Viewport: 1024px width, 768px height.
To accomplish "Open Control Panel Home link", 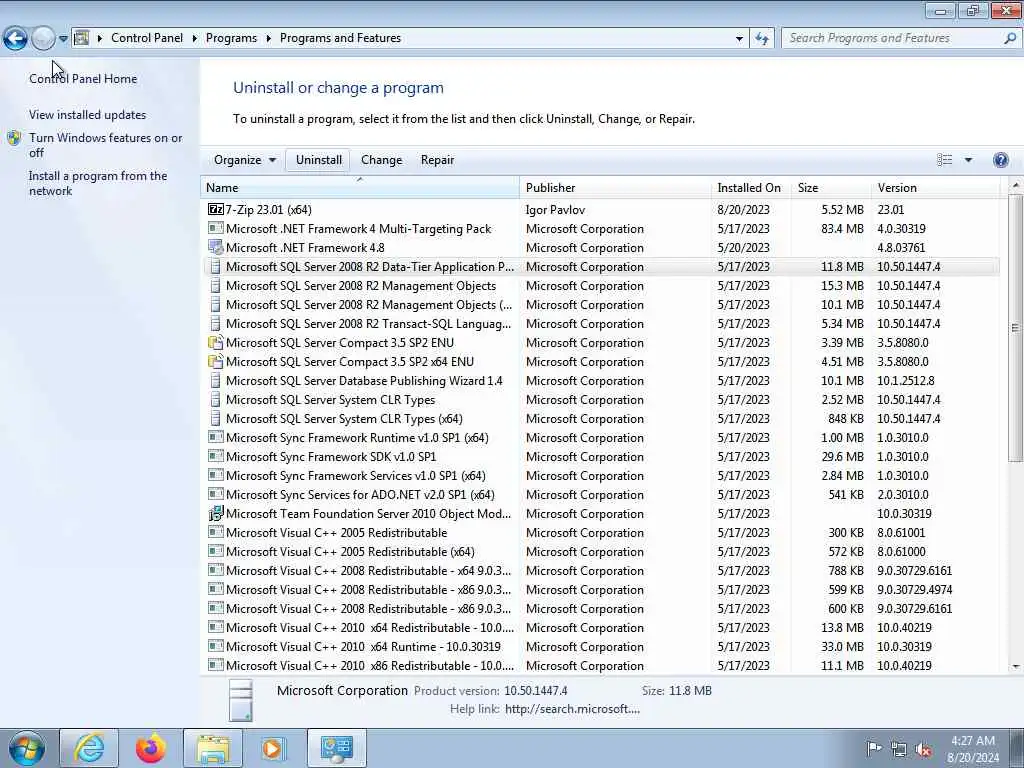I will pos(83,78).
